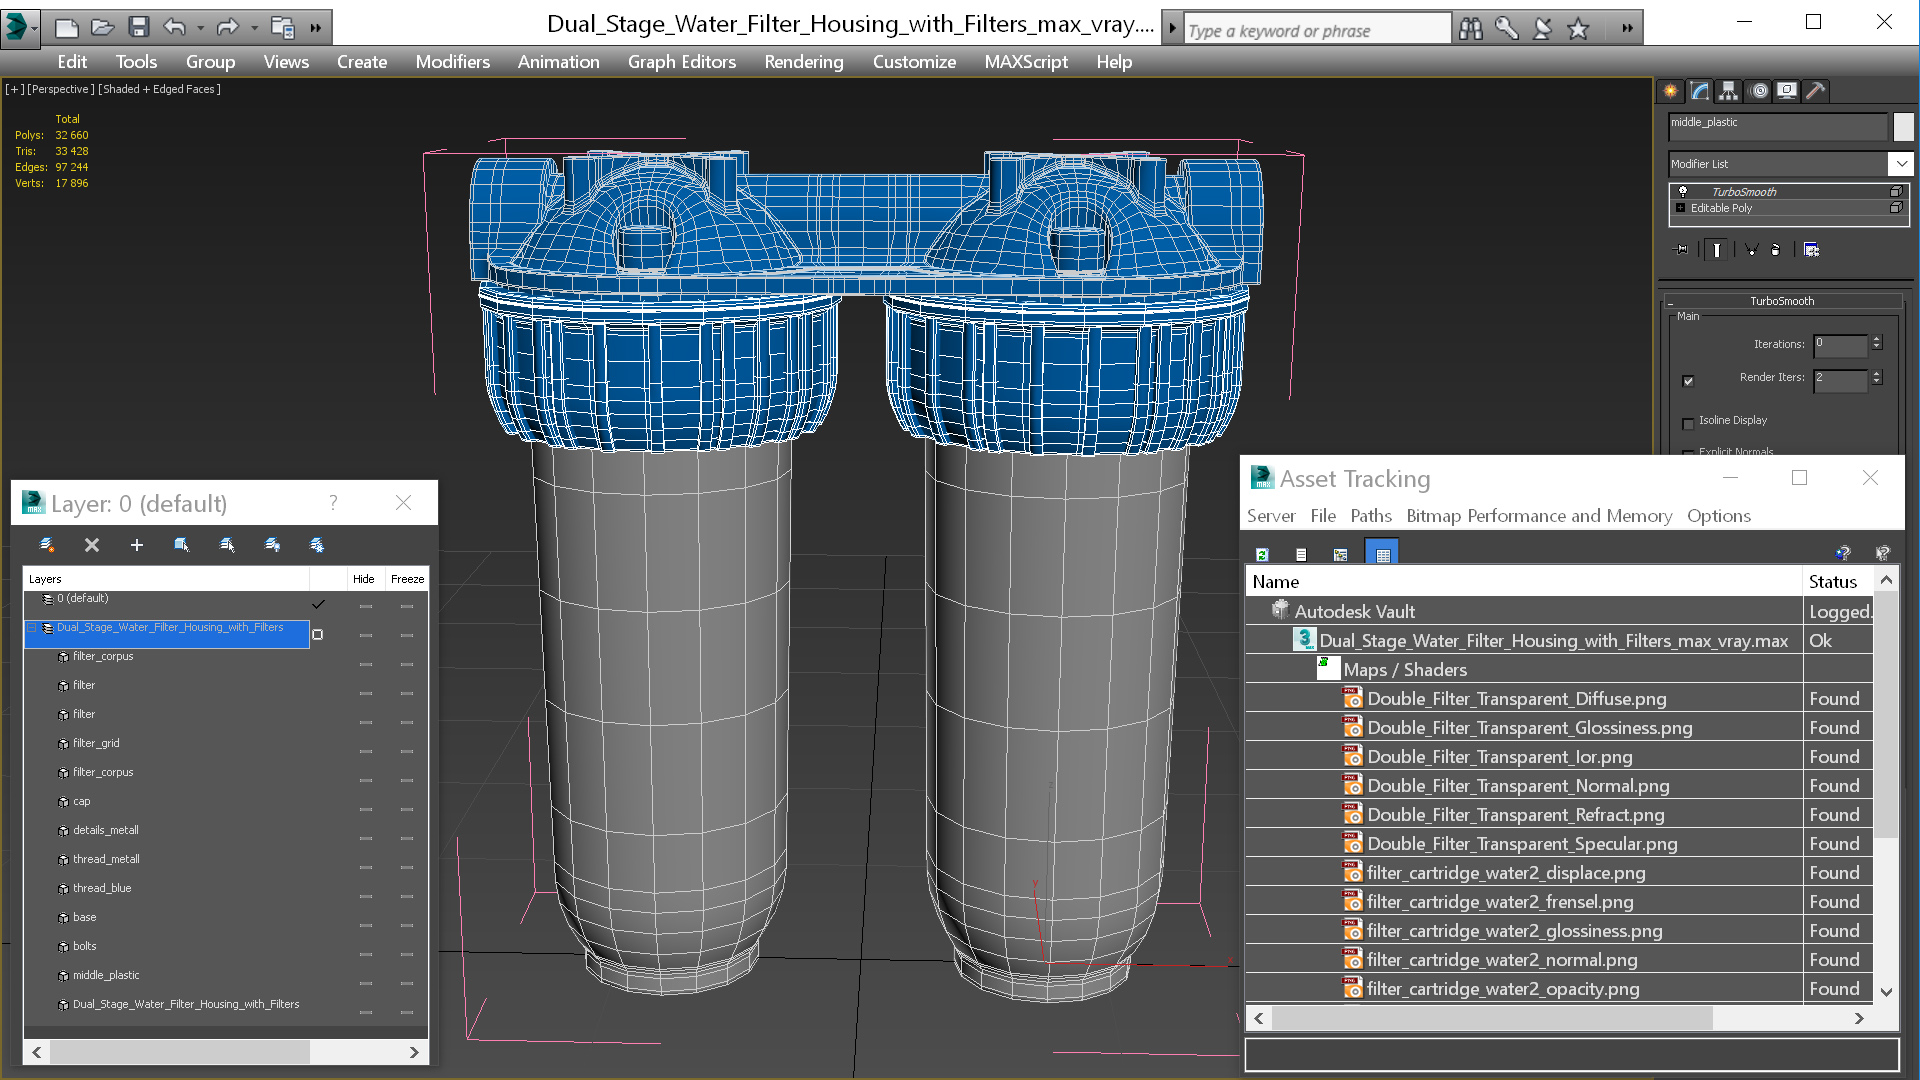Viewport: 1920px width, 1080px height.
Task: Click Hide/Unhide All Layers icon
Action: (x=272, y=545)
